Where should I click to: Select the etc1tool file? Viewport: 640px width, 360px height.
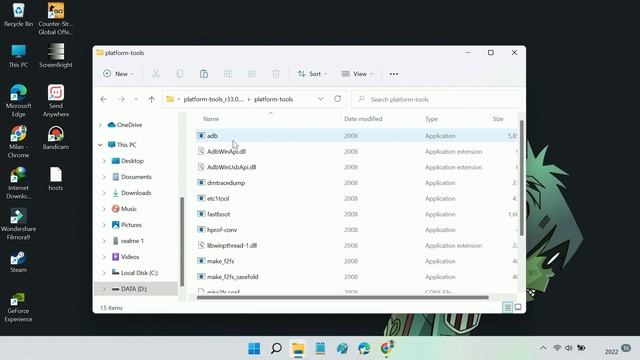point(356,198)
